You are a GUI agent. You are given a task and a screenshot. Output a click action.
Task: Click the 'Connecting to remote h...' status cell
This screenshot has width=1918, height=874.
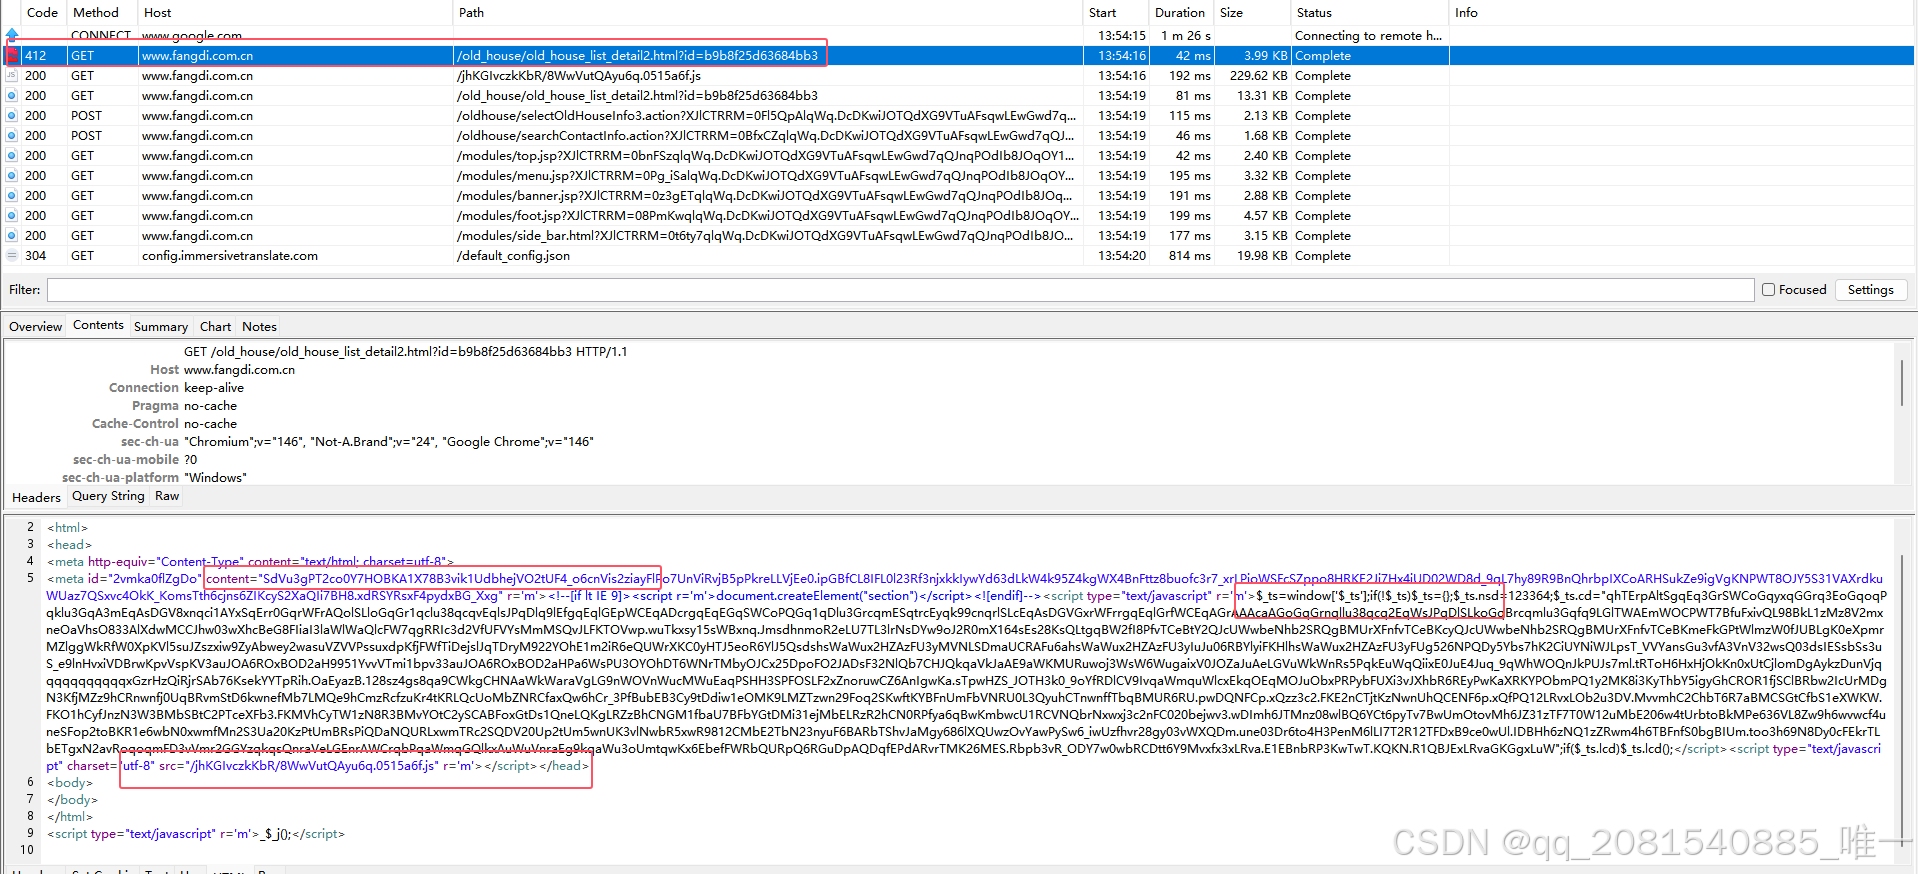[1368, 36]
